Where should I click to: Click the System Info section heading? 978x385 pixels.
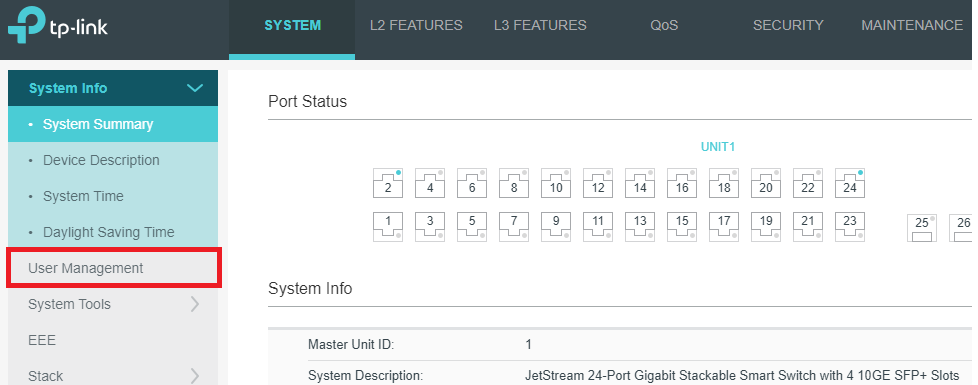tap(310, 288)
